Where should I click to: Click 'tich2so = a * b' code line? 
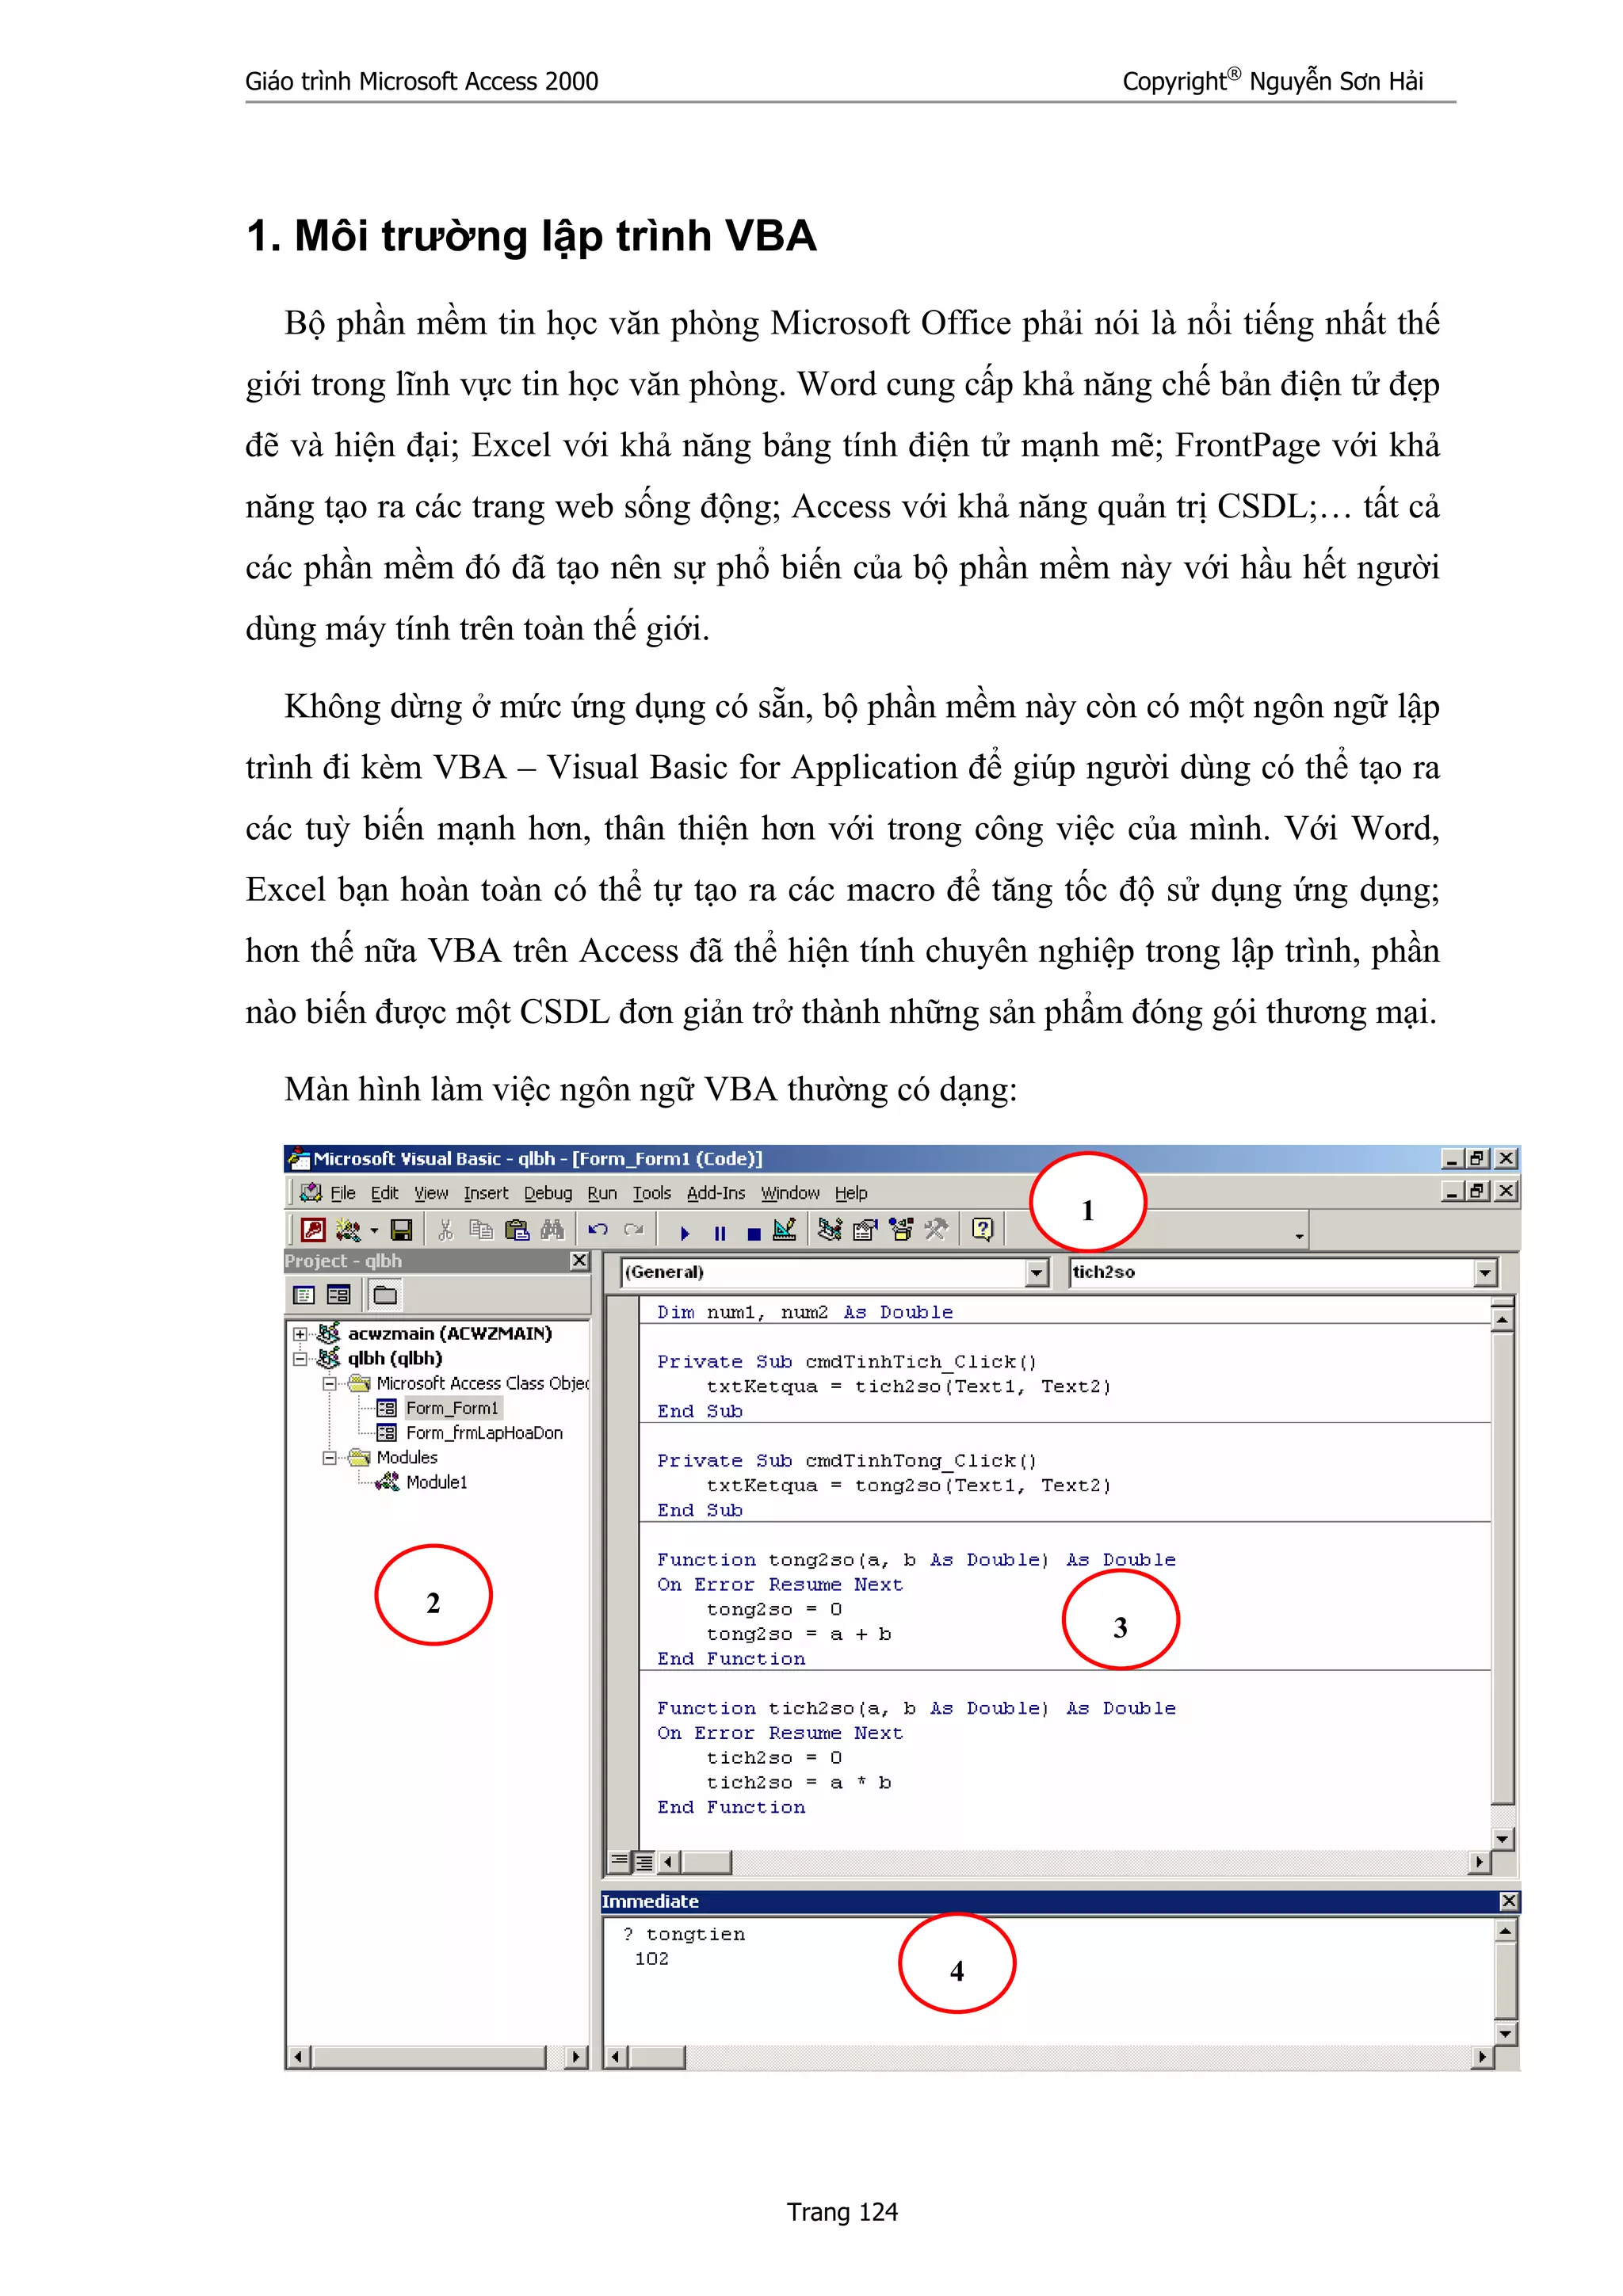pyautogui.click(x=798, y=1782)
